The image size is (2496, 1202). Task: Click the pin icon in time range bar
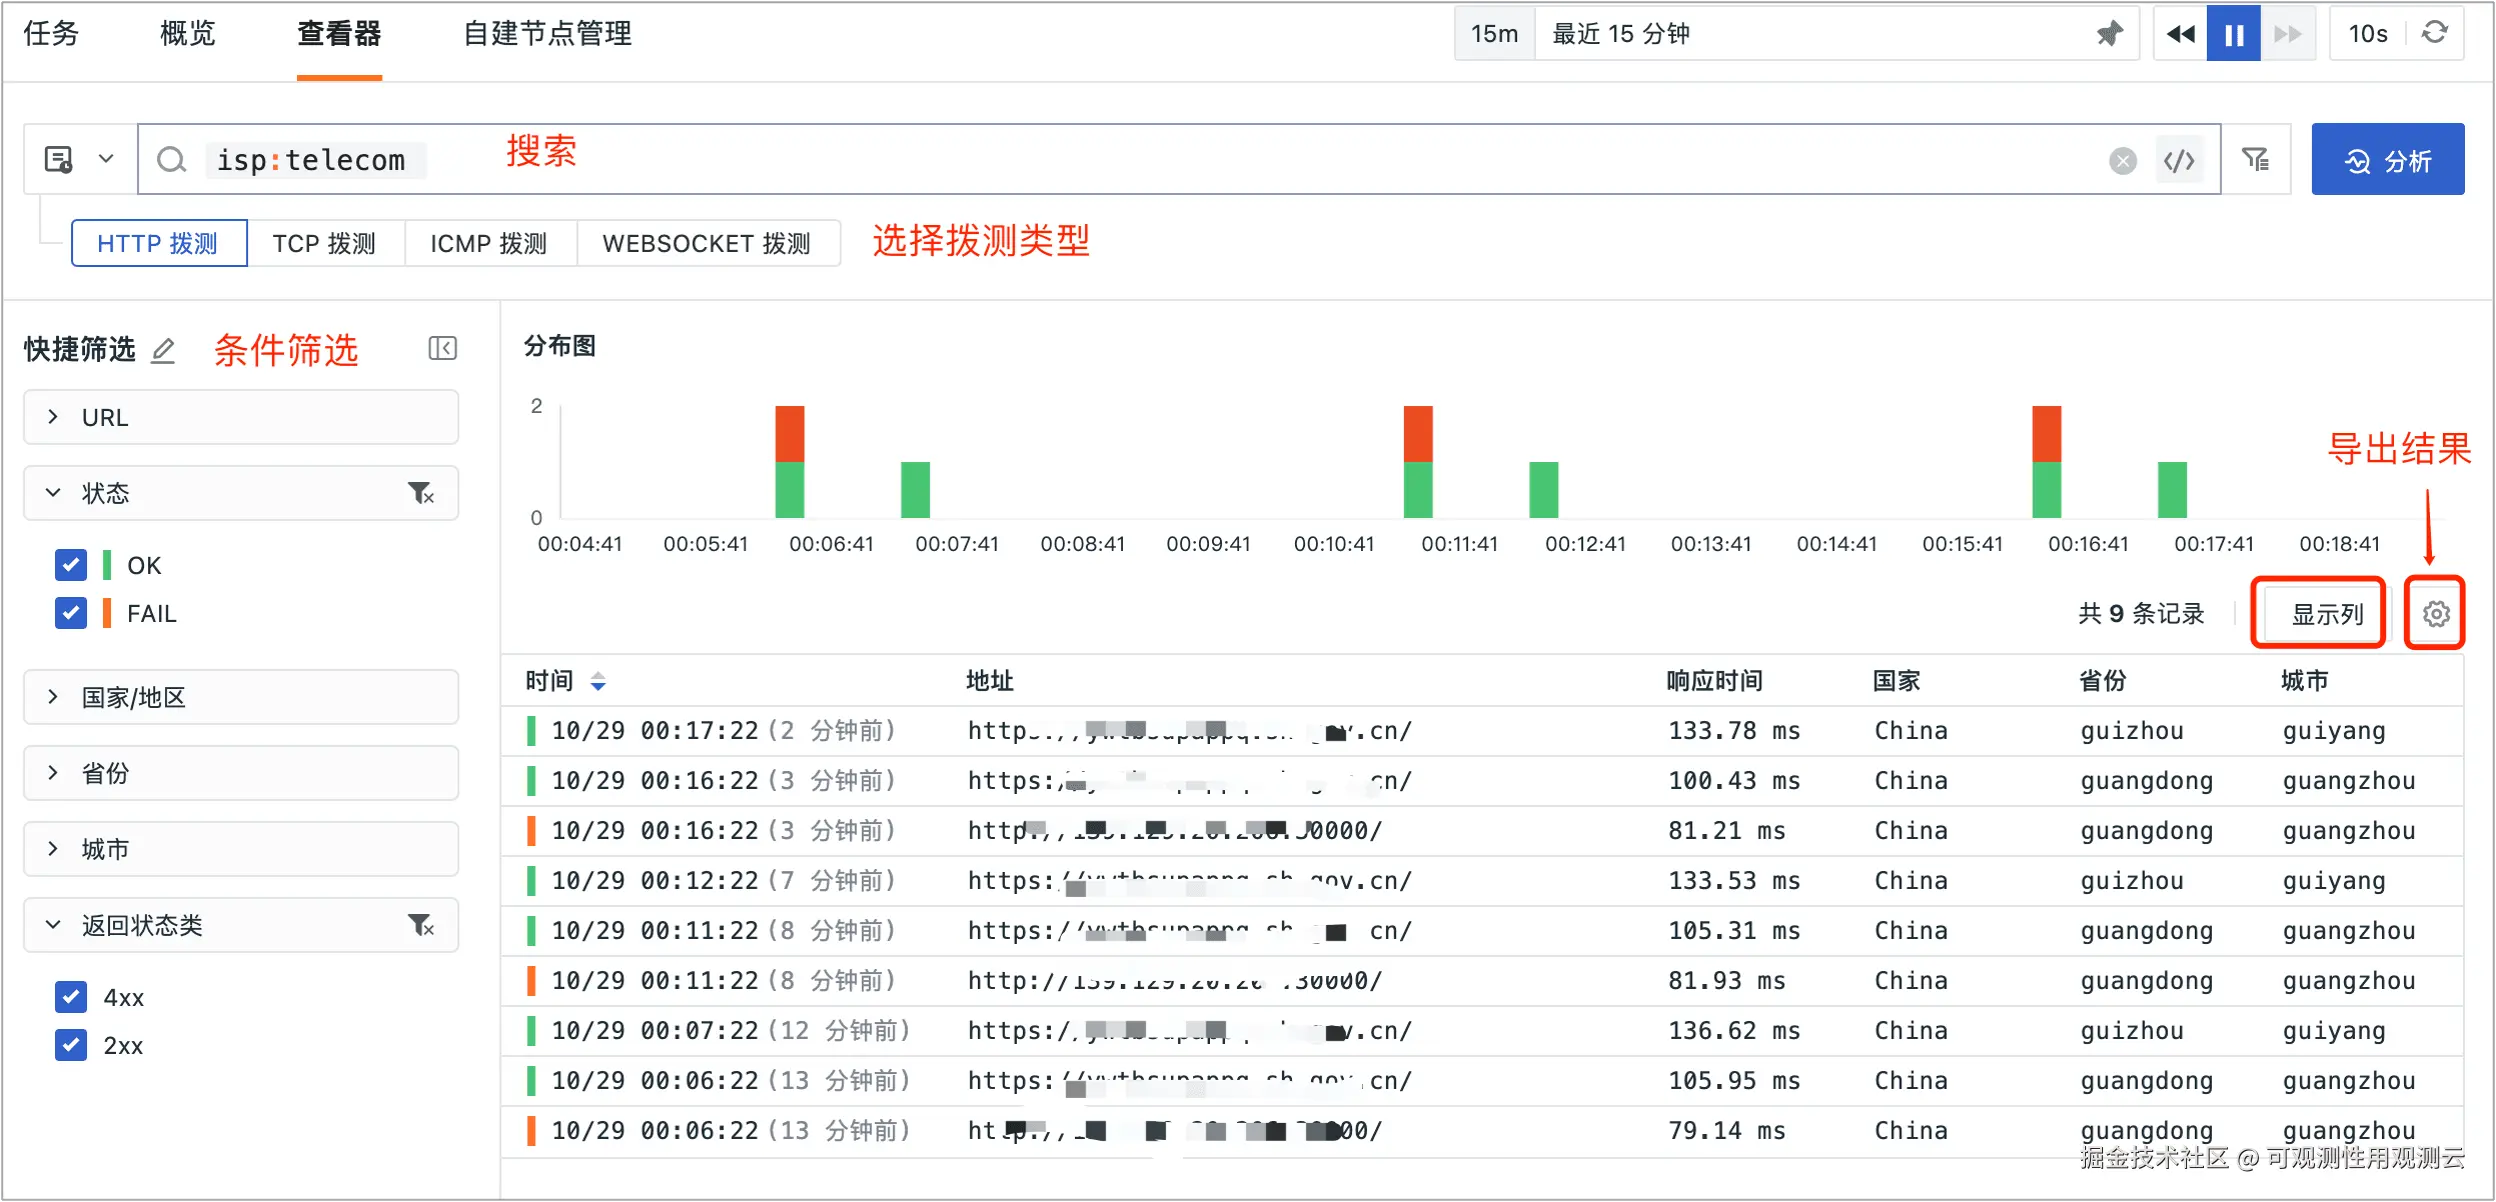(x=2109, y=34)
